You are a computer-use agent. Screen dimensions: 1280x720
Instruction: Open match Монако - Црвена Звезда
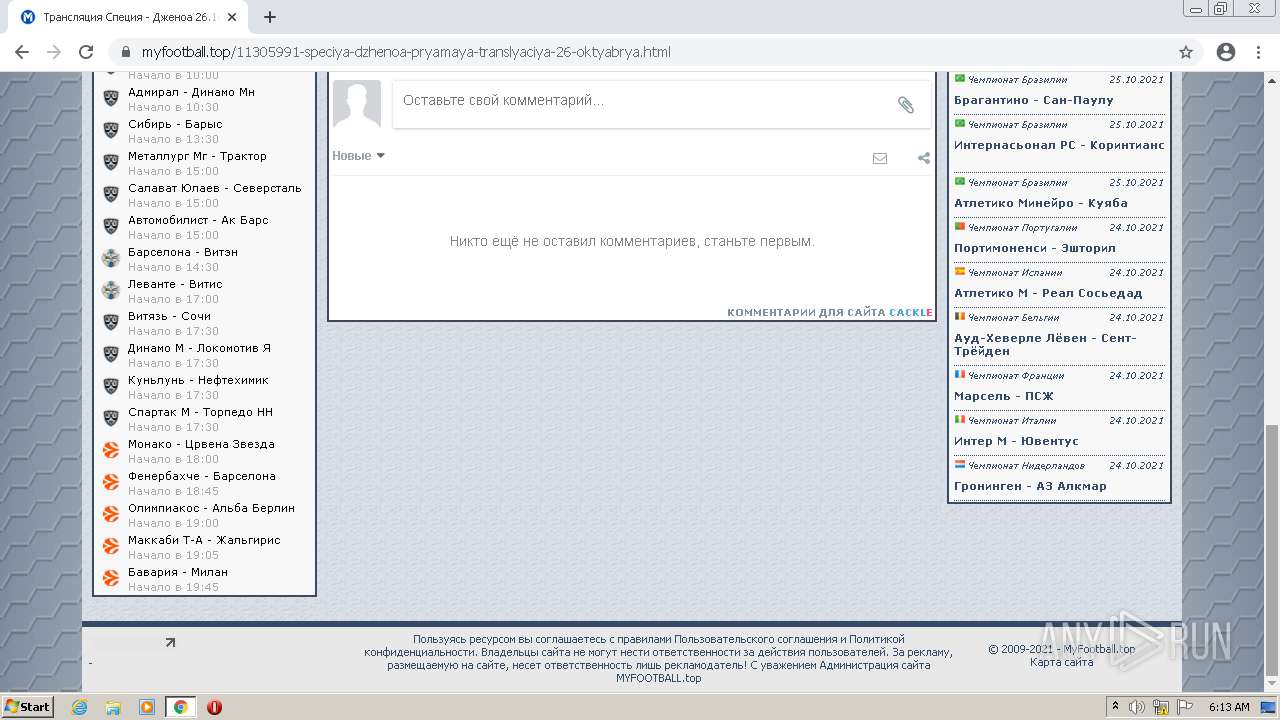201,444
